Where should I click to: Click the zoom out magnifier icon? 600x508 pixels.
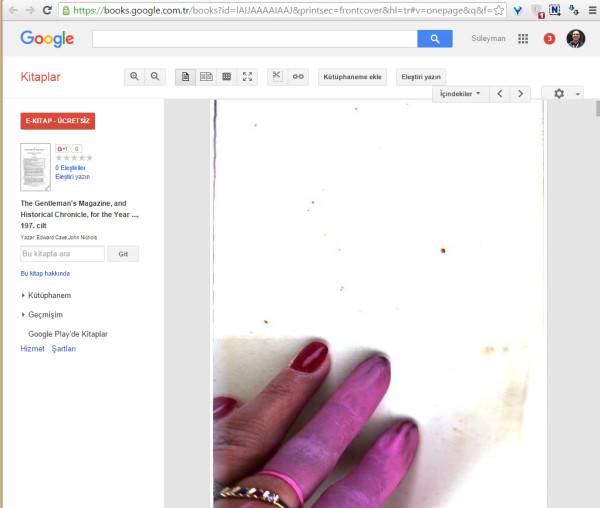coord(155,77)
